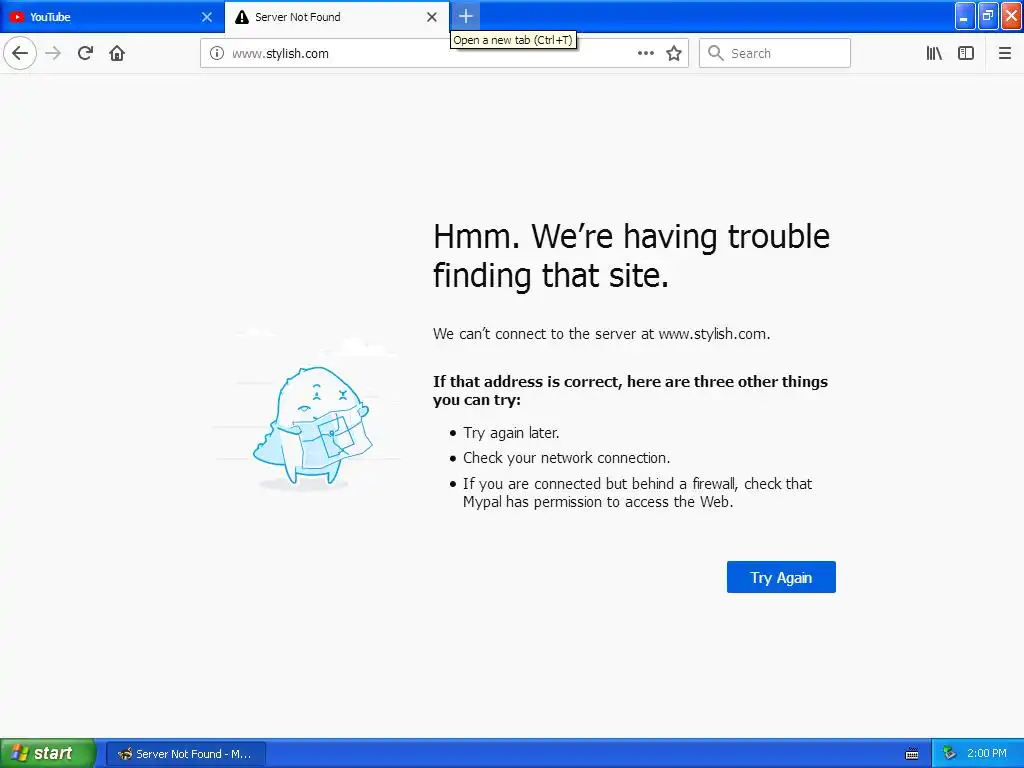Viewport: 1024px width, 768px height.
Task: Show site information icon in address bar
Action: (217, 53)
